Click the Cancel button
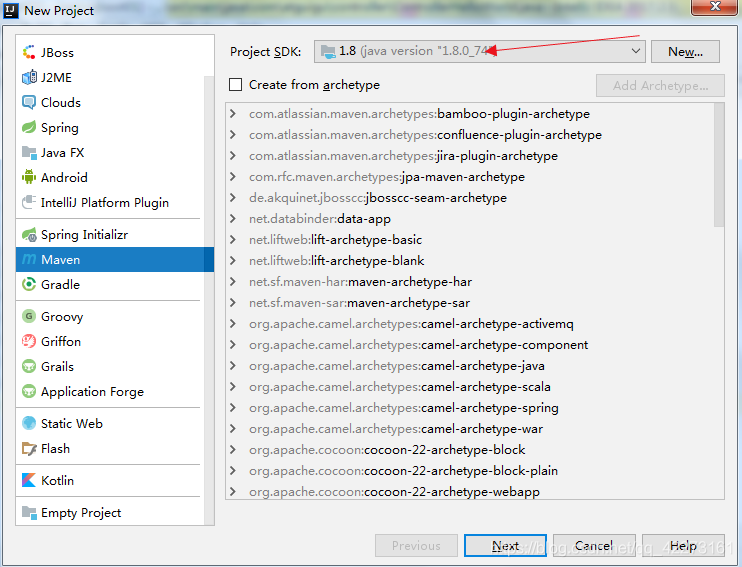The height and width of the screenshot is (567, 742). 594,546
